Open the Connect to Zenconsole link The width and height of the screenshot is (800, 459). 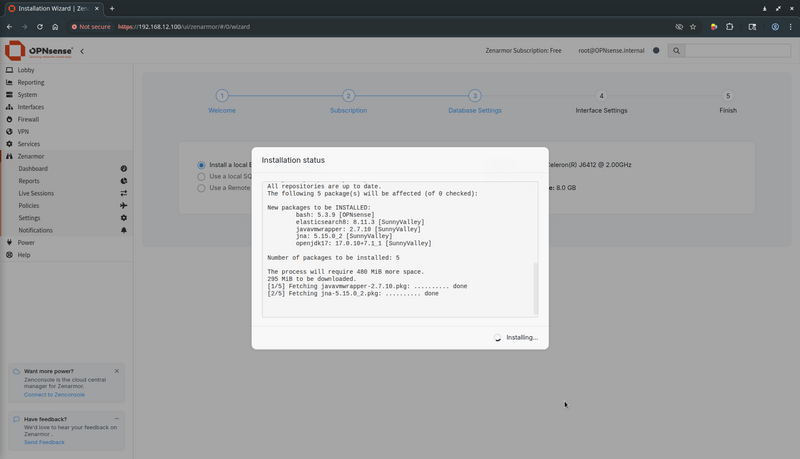pos(55,395)
